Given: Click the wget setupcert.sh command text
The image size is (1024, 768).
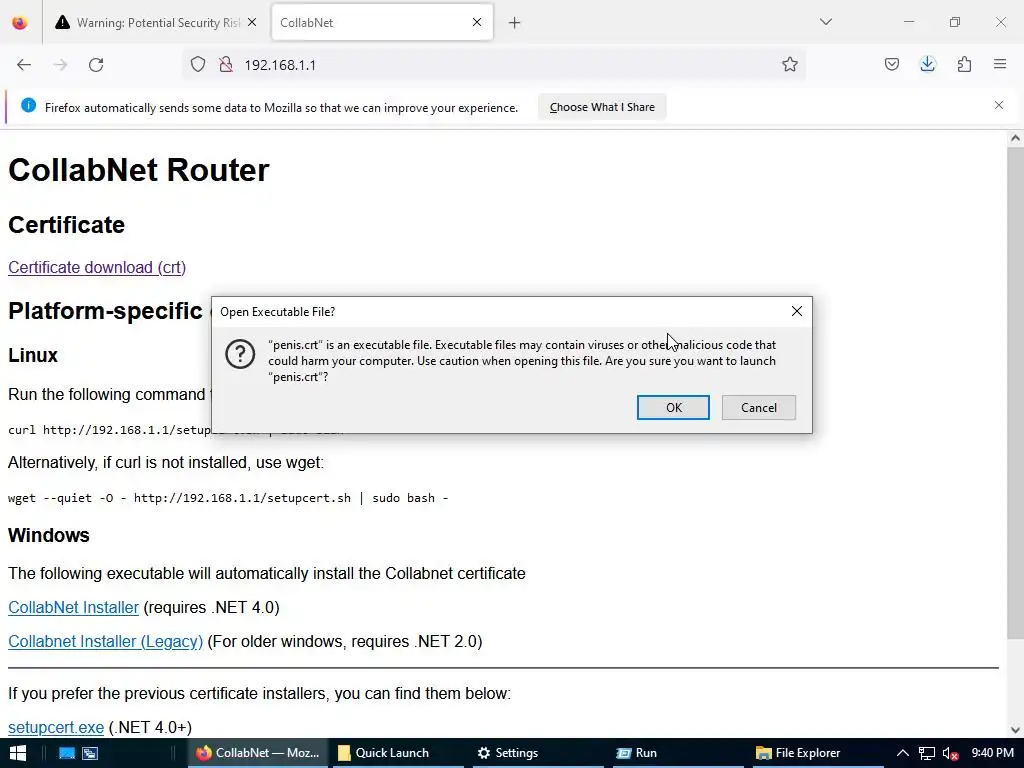Looking at the screenshot, I should [228, 498].
